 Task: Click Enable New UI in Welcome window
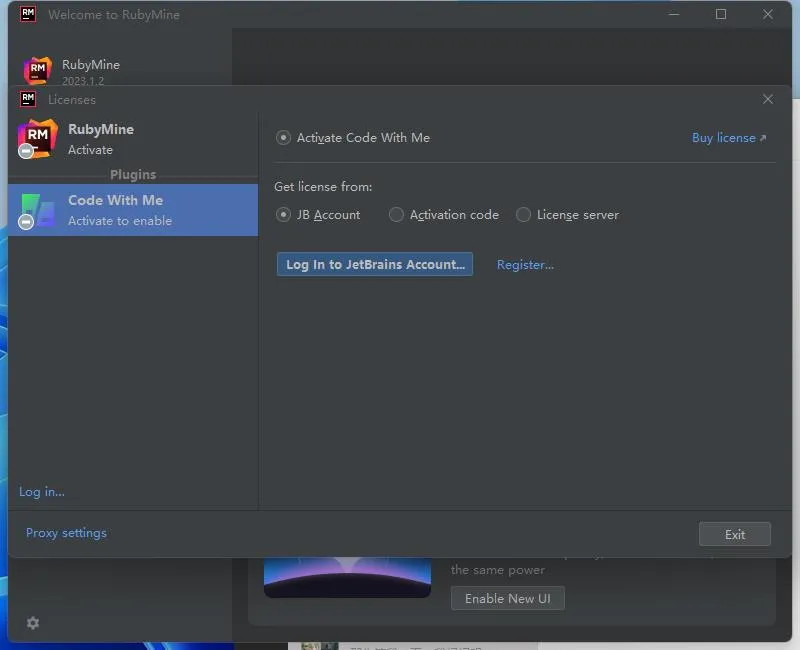[508, 598]
